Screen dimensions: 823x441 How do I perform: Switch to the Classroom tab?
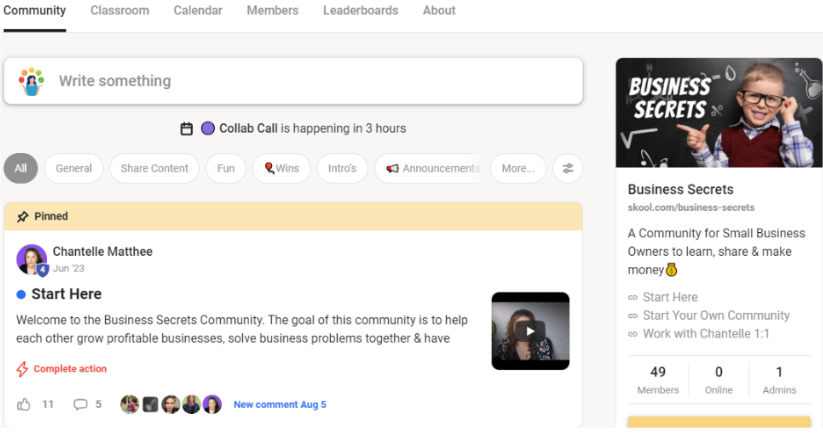[120, 10]
